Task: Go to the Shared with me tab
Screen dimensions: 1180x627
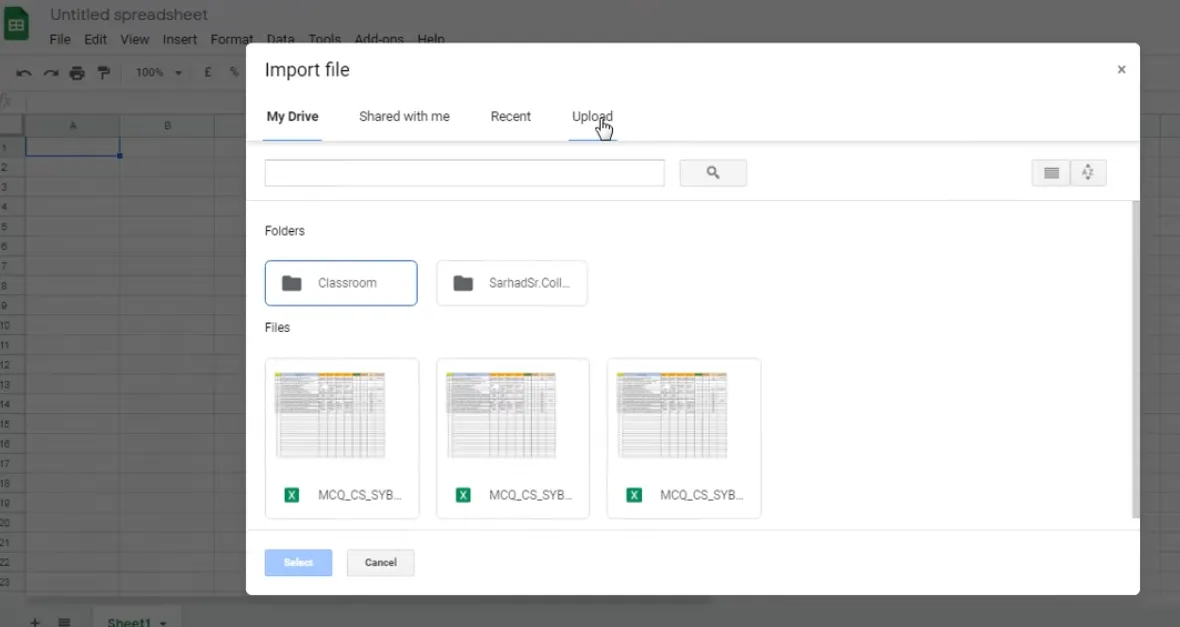Action: click(x=404, y=117)
